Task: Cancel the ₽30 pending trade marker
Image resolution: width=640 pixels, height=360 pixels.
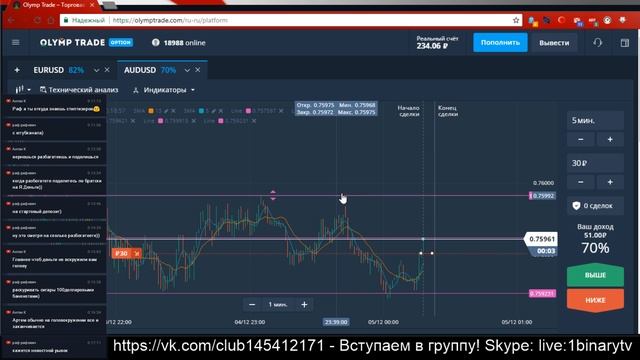Action: click(137, 253)
